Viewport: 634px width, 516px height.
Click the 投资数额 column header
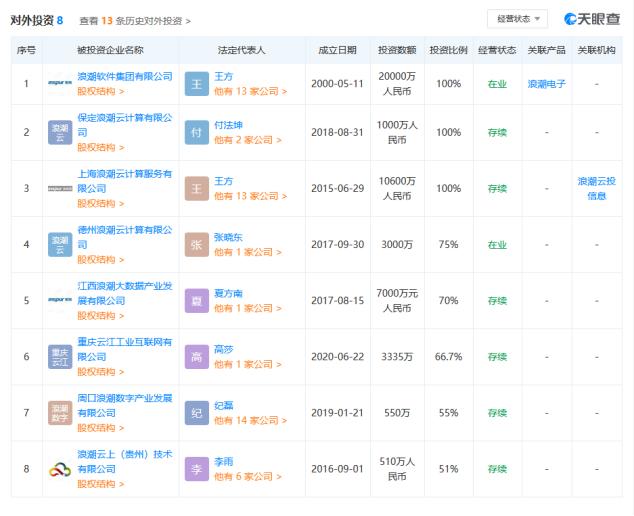pos(397,50)
